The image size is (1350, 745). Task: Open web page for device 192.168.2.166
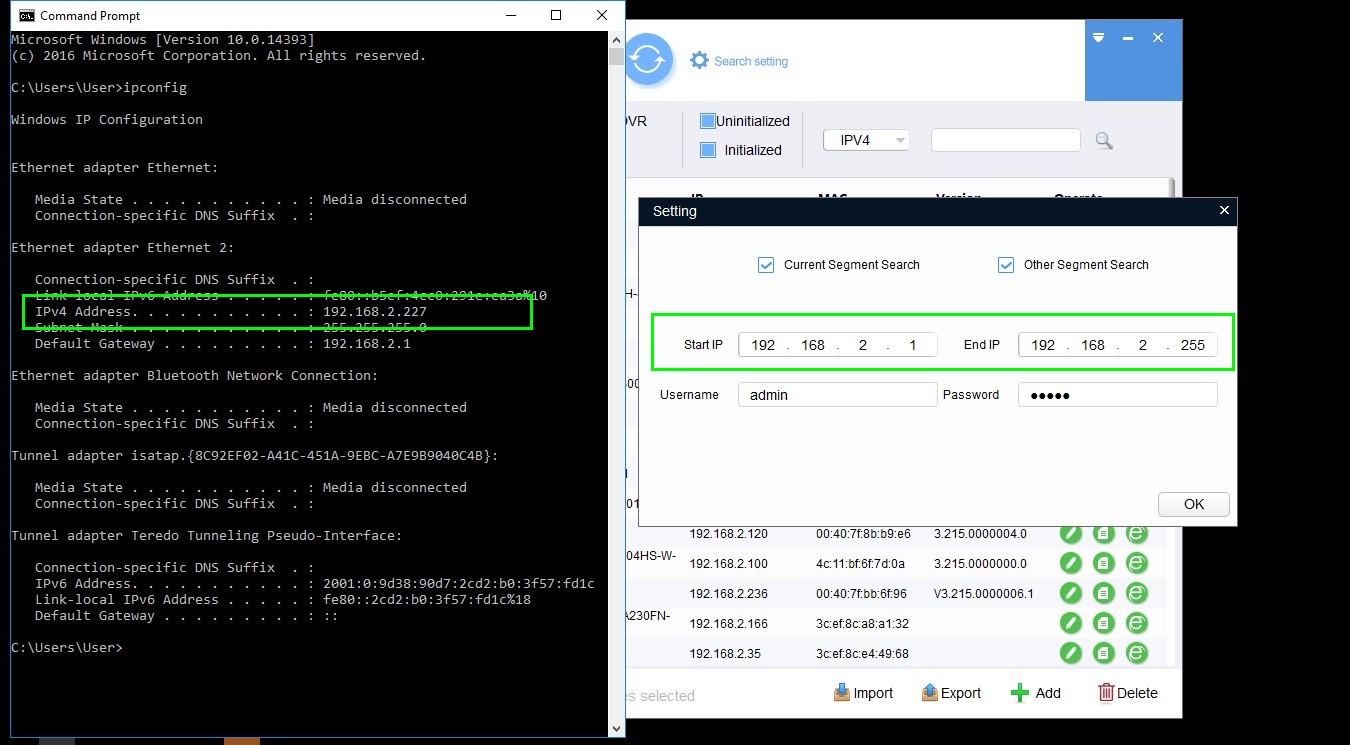pyautogui.click(x=1137, y=623)
